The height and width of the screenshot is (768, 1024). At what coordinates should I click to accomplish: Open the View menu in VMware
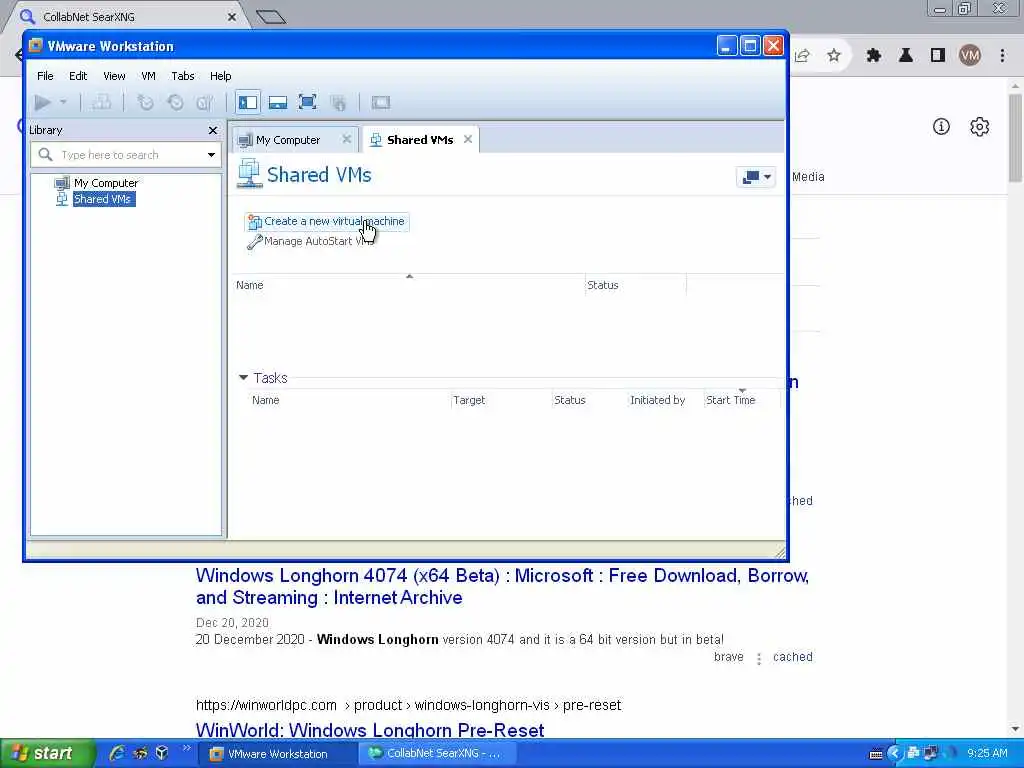point(114,76)
